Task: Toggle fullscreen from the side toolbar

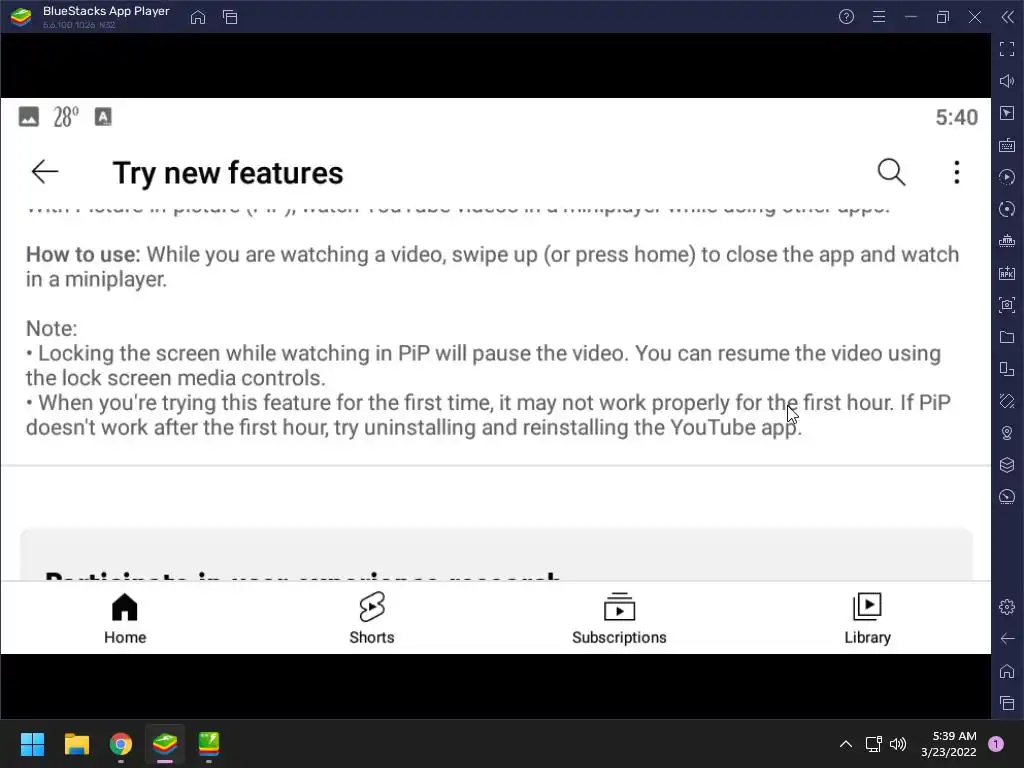Action: click(x=1007, y=49)
